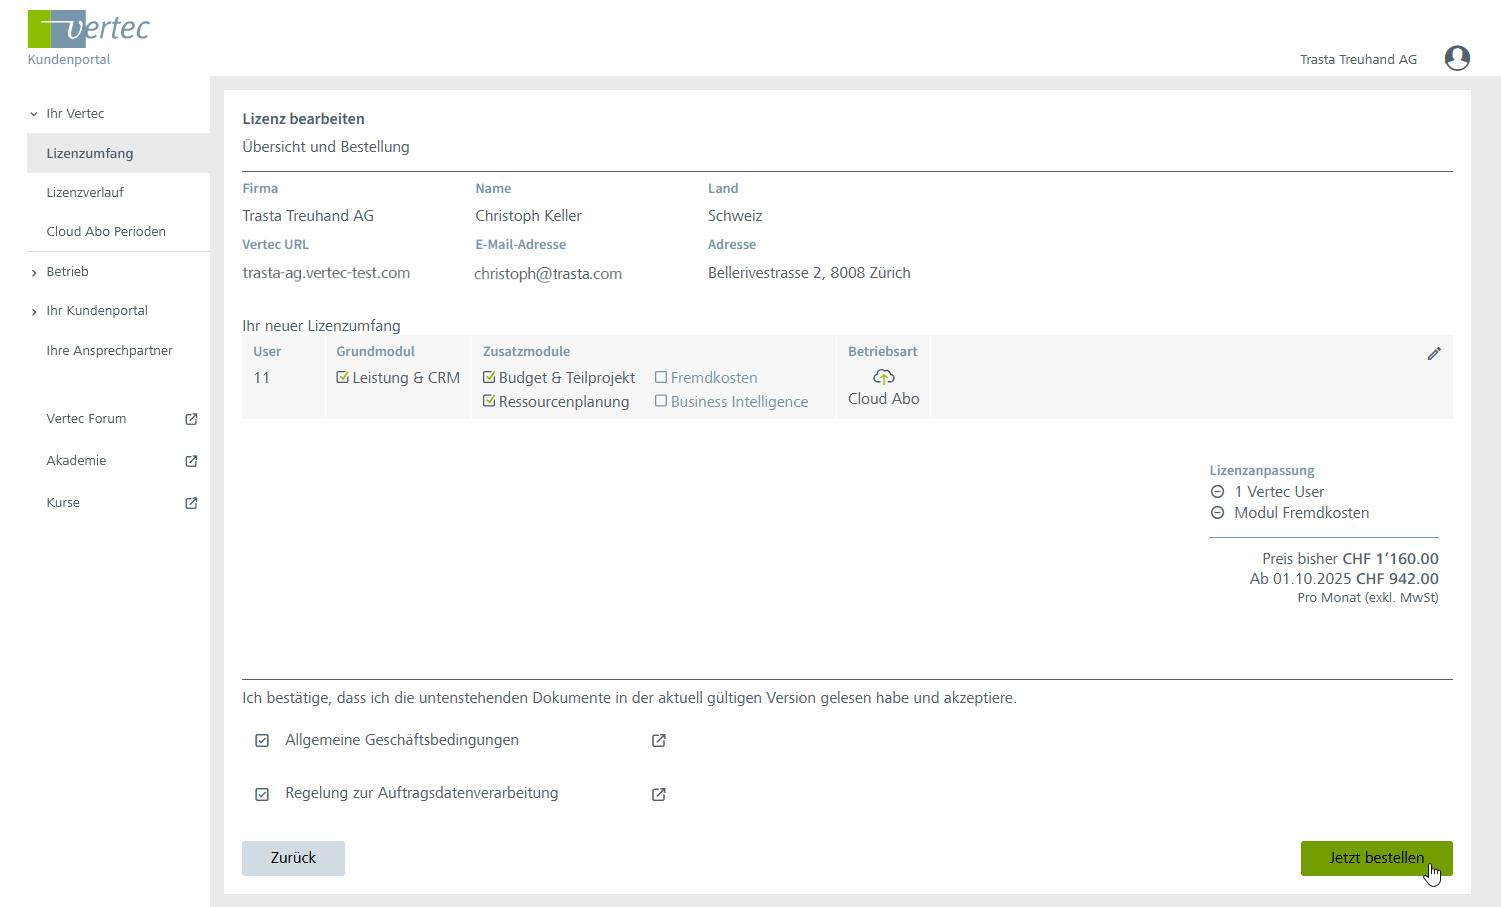
Task: Click minus icon next to 1 Vertec User
Action: [1217, 492]
